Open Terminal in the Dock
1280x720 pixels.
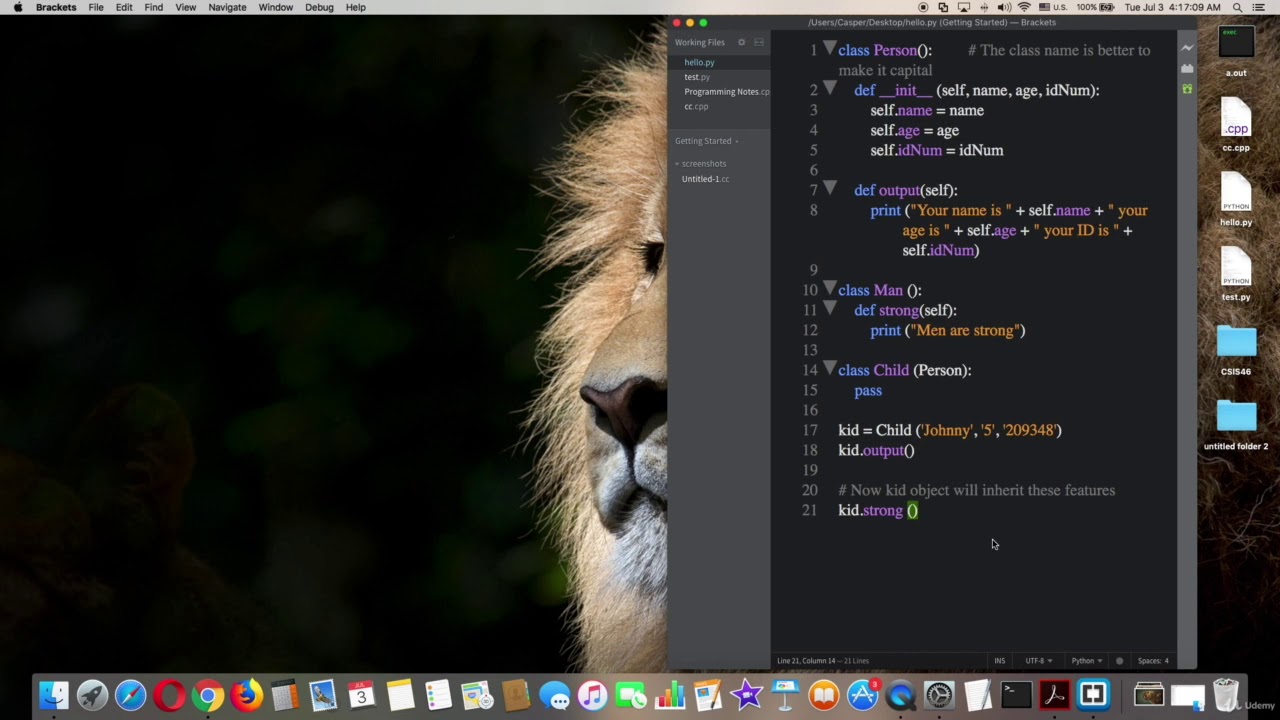point(1016,695)
